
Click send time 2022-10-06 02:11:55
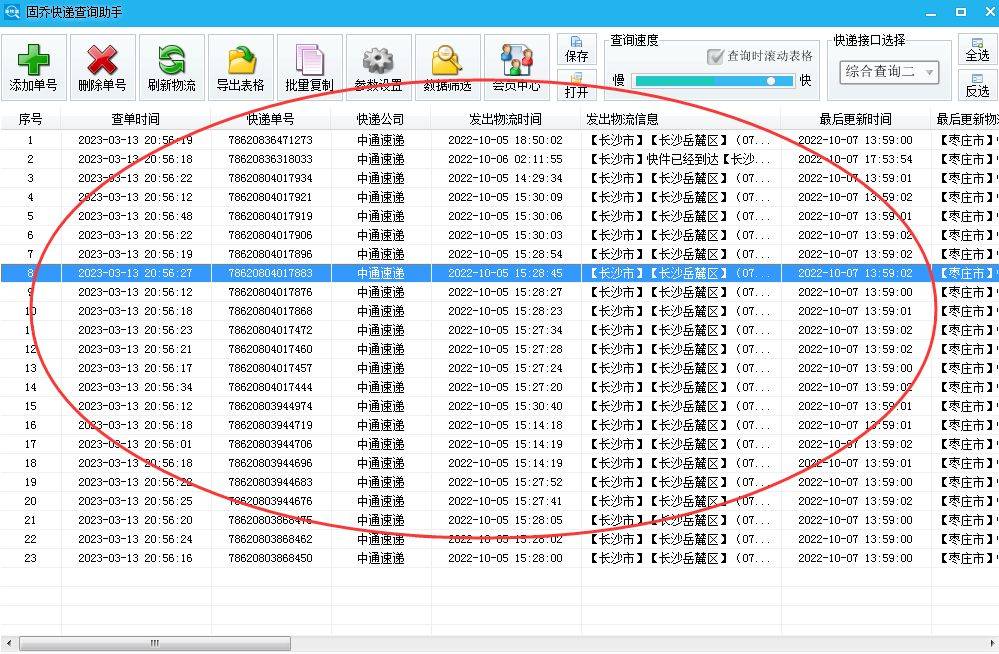[505, 159]
